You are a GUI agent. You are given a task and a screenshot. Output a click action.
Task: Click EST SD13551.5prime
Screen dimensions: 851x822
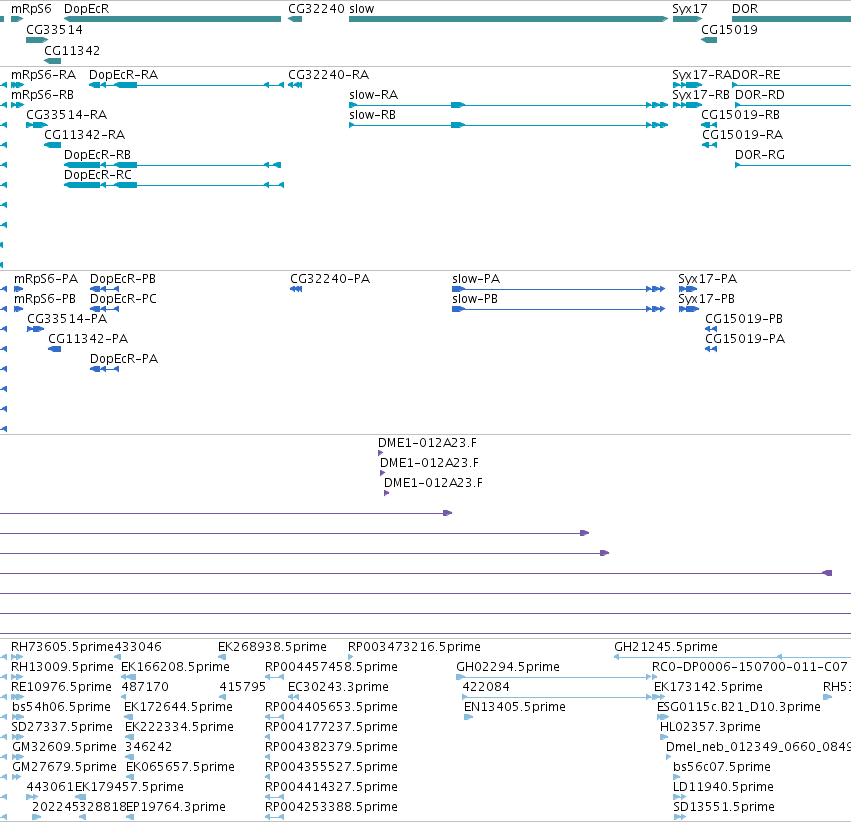(724, 807)
